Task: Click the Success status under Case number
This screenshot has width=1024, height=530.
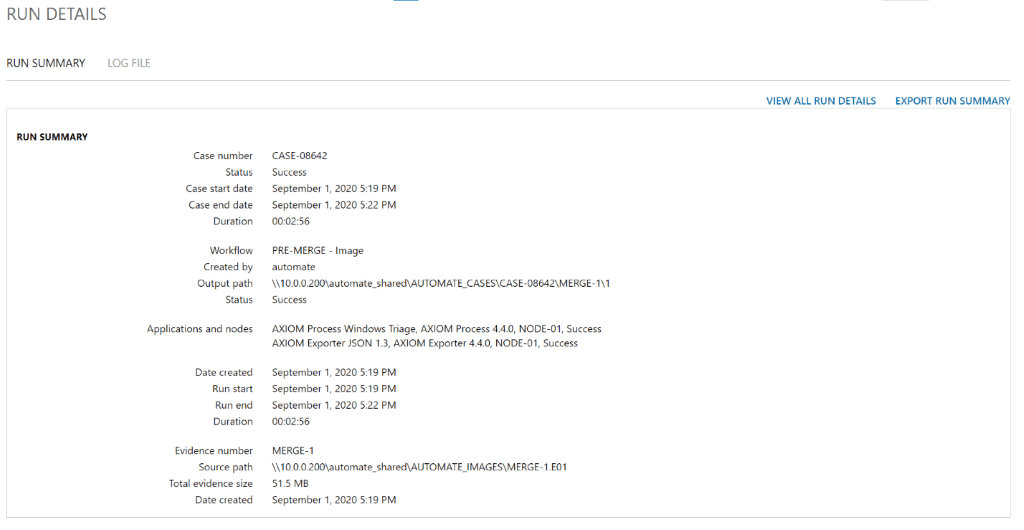Action: [289, 172]
